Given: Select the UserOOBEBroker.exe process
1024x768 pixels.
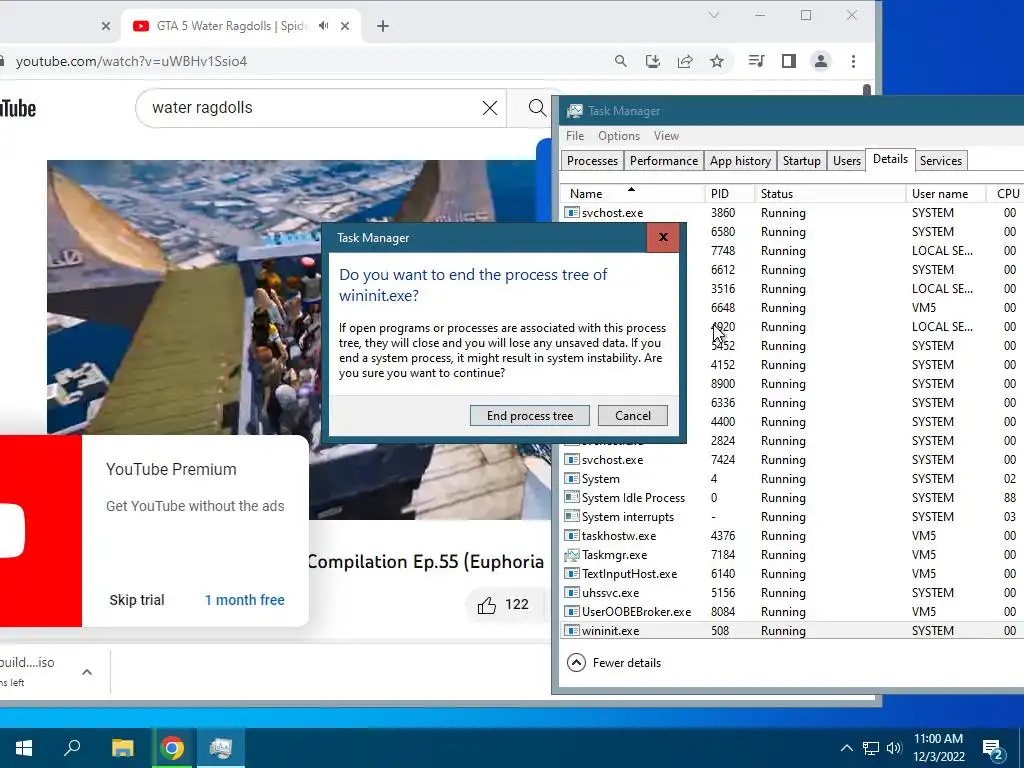Looking at the screenshot, I should coord(792,612).
